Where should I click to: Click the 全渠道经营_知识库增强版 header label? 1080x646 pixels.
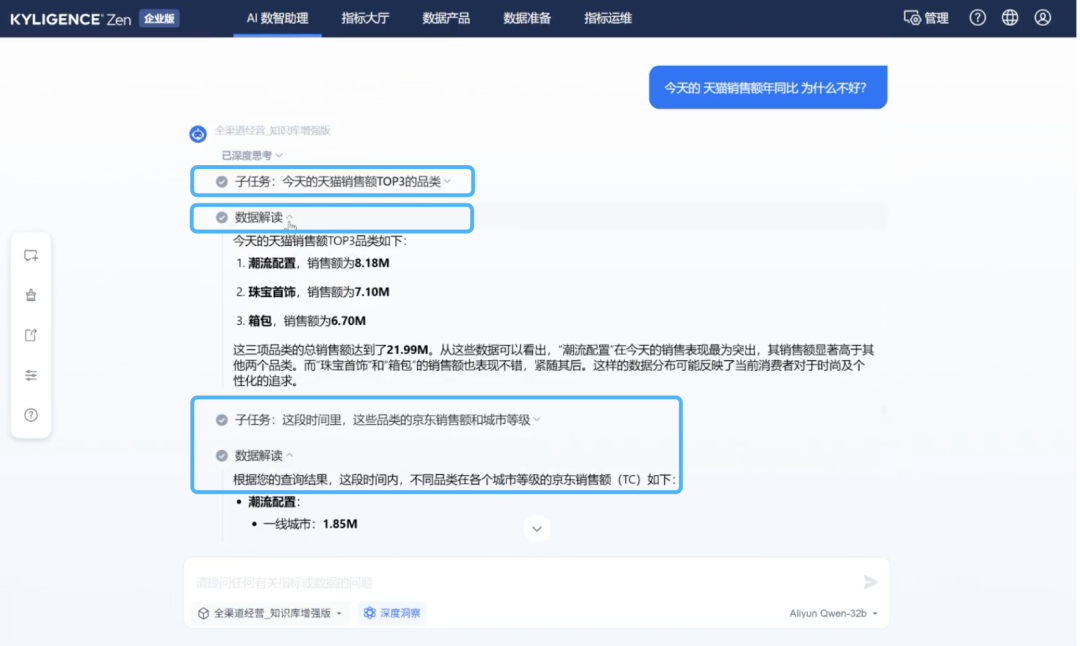coord(273,130)
